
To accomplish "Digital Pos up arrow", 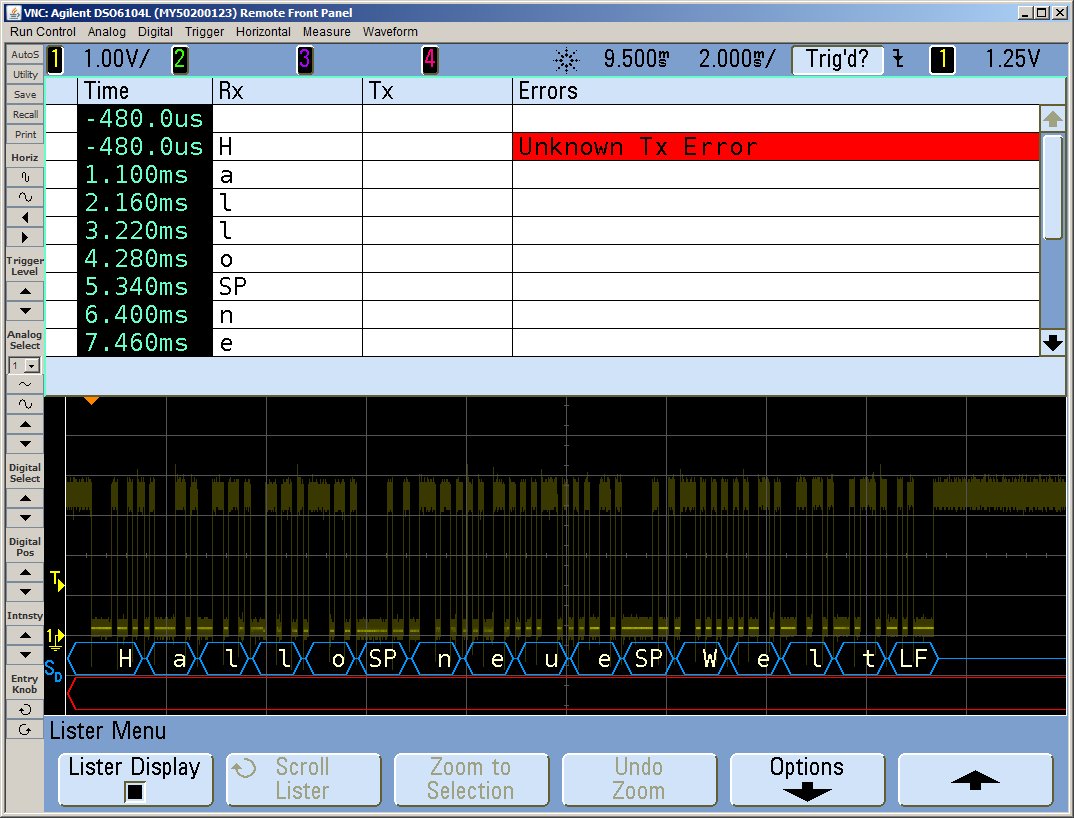I will tap(25, 572).
